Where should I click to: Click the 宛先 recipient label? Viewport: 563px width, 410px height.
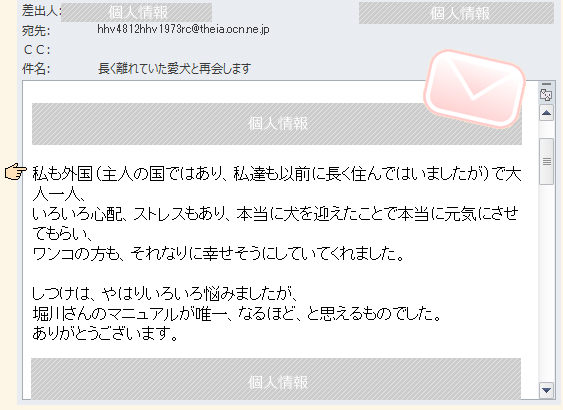tap(36, 31)
